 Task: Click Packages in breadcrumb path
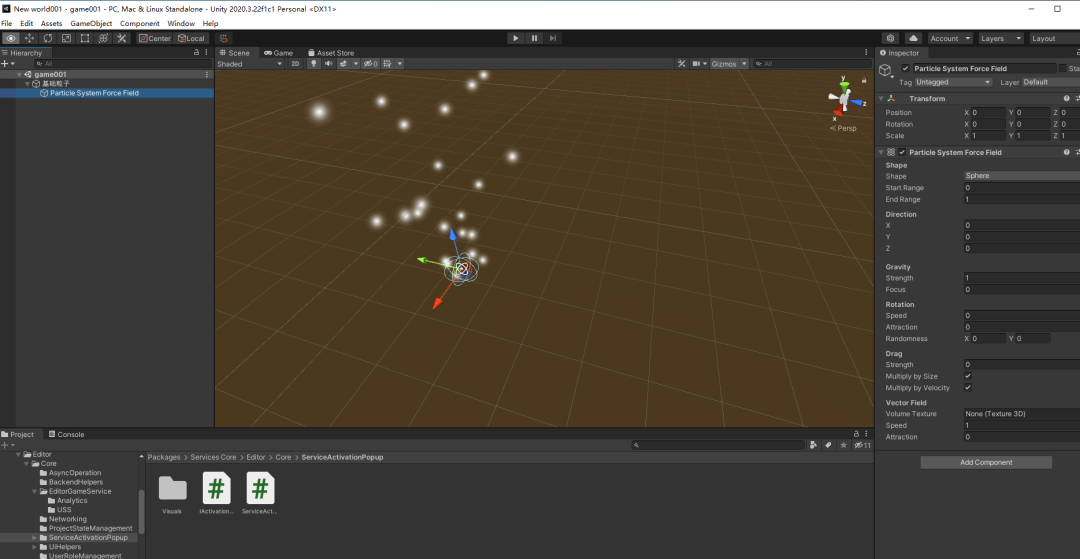(x=164, y=457)
